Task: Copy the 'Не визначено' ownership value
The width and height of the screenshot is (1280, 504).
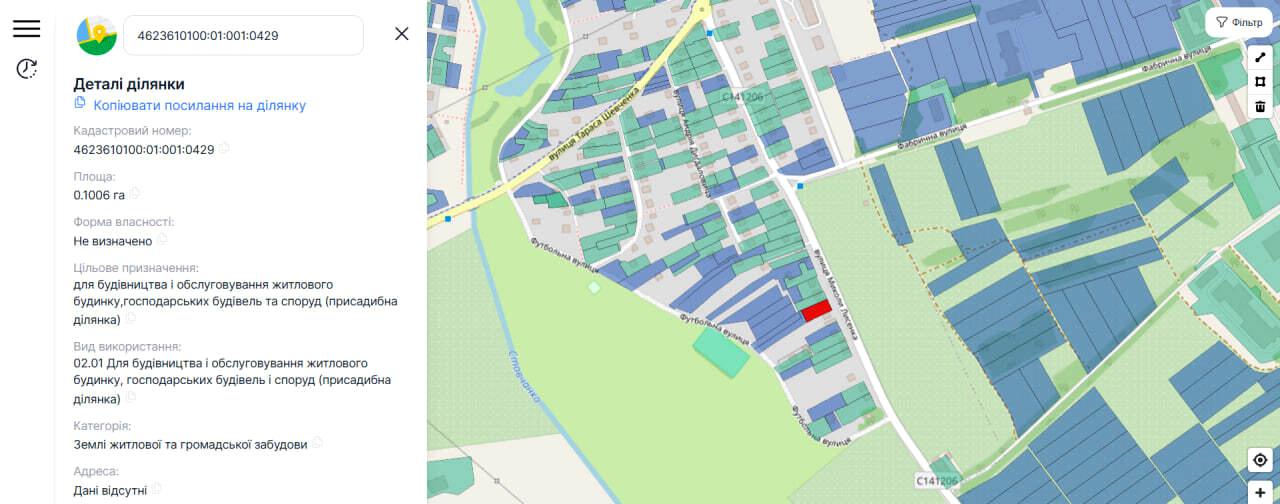Action: [162, 240]
